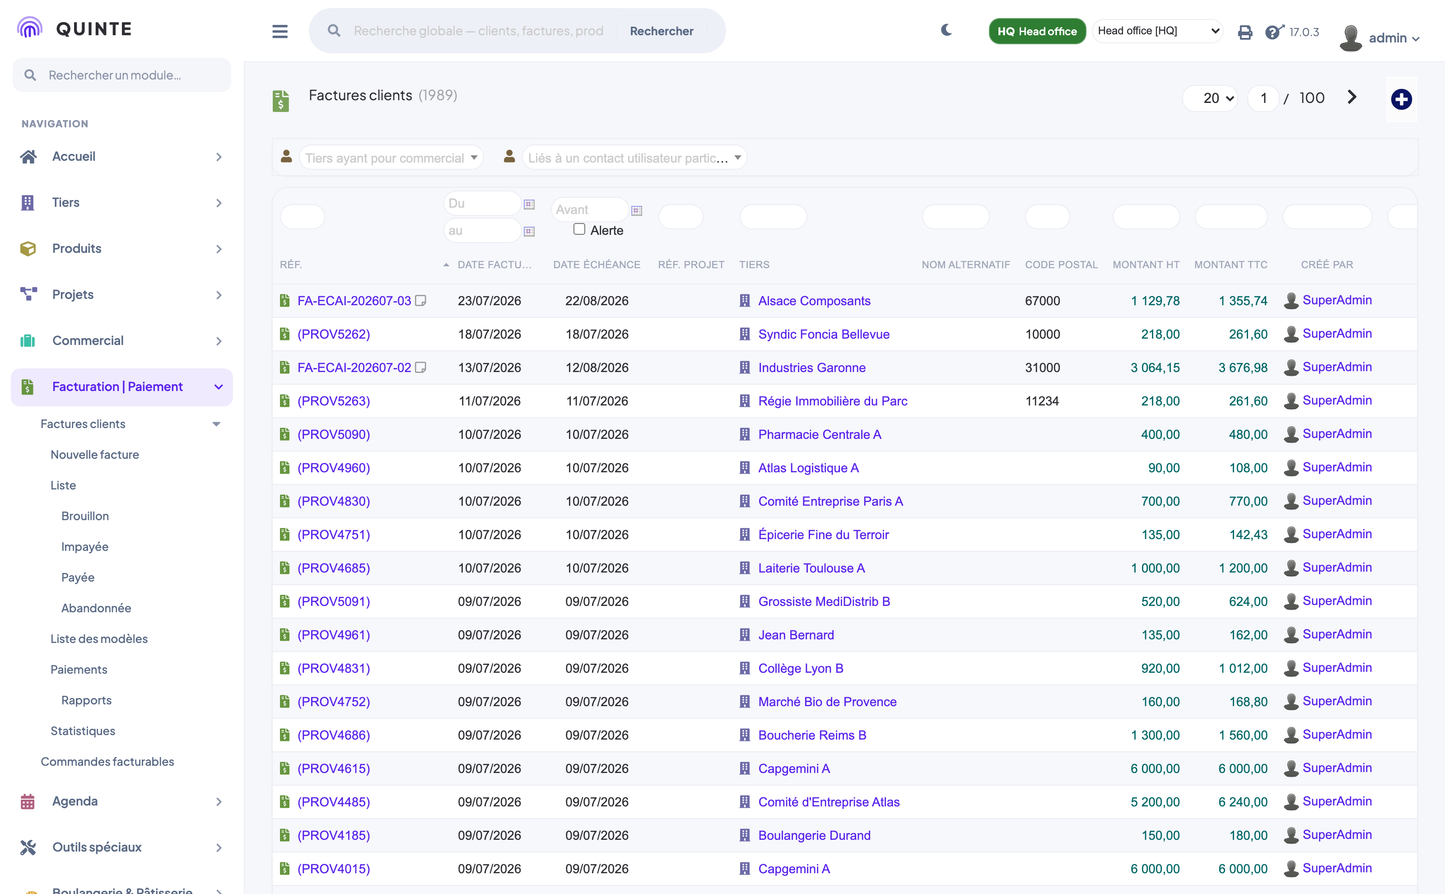Go to next page arrow
This screenshot has width=1445, height=894.
pos(1352,97)
